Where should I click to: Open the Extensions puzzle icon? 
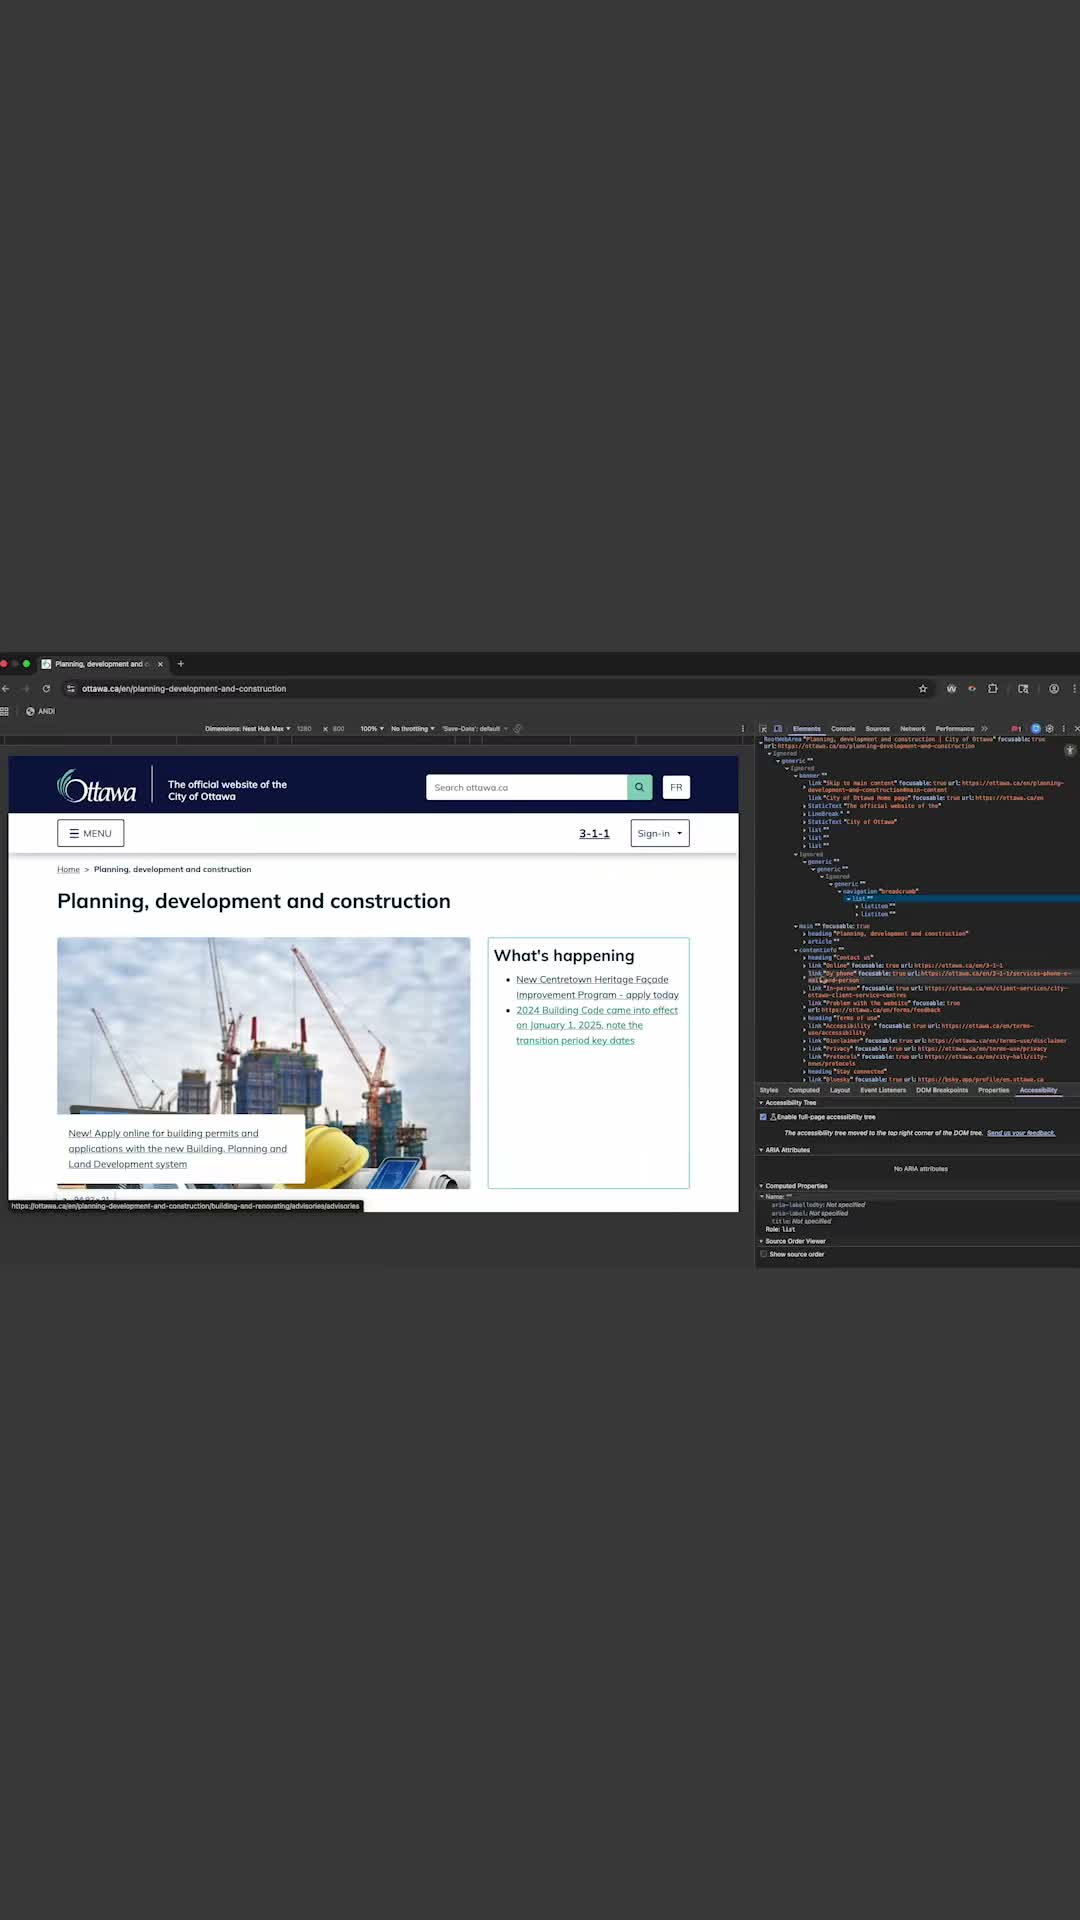pos(993,688)
